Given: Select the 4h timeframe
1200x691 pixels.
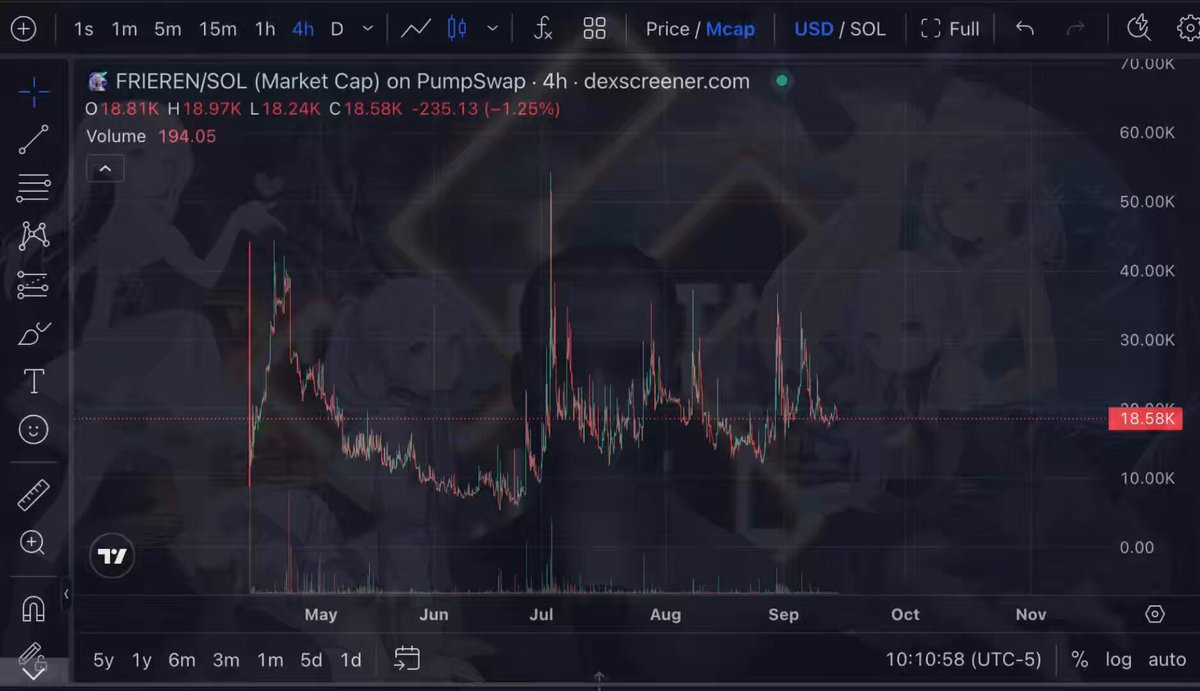Looking at the screenshot, I should (303, 29).
